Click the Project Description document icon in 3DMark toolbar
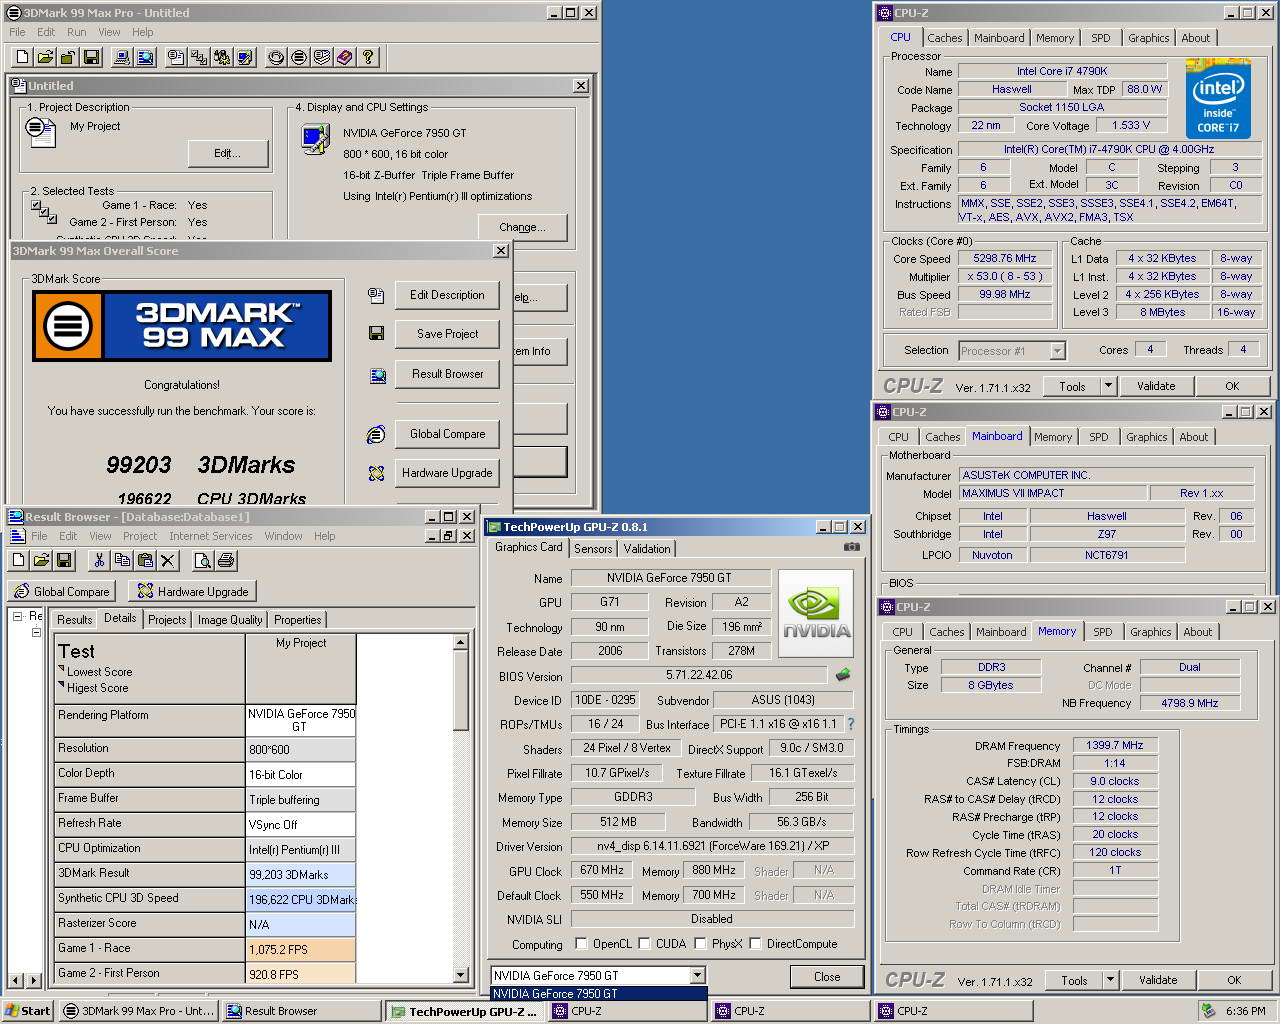This screenshot has width=1280, height=1024. click(176, 57)
